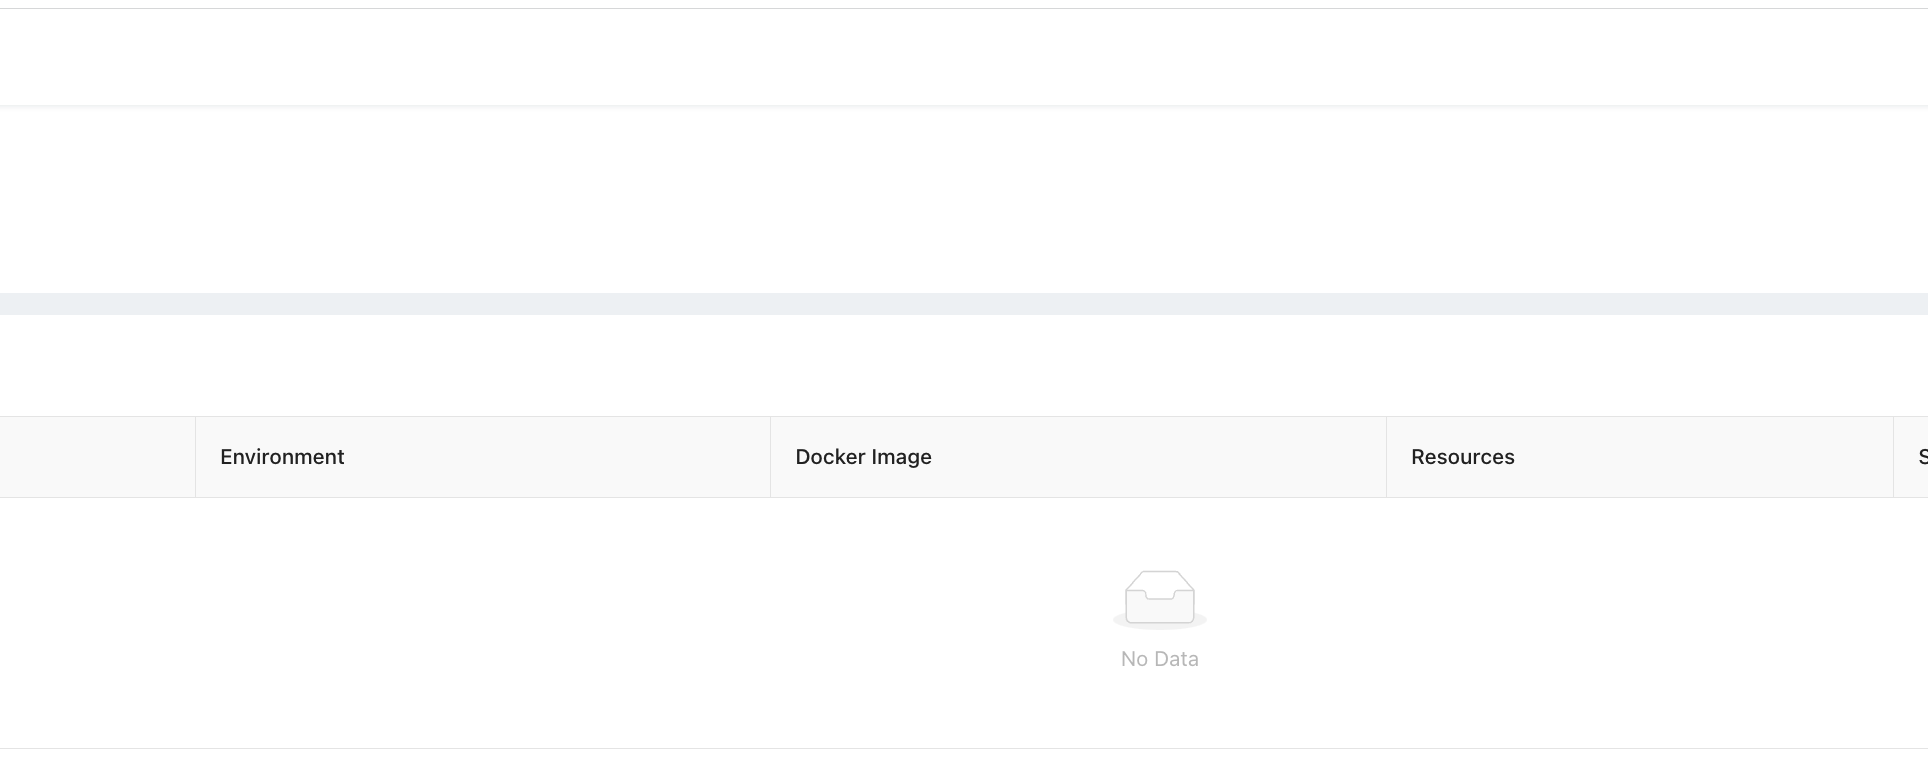Click the blank area above the table header

tap(964, 366)
